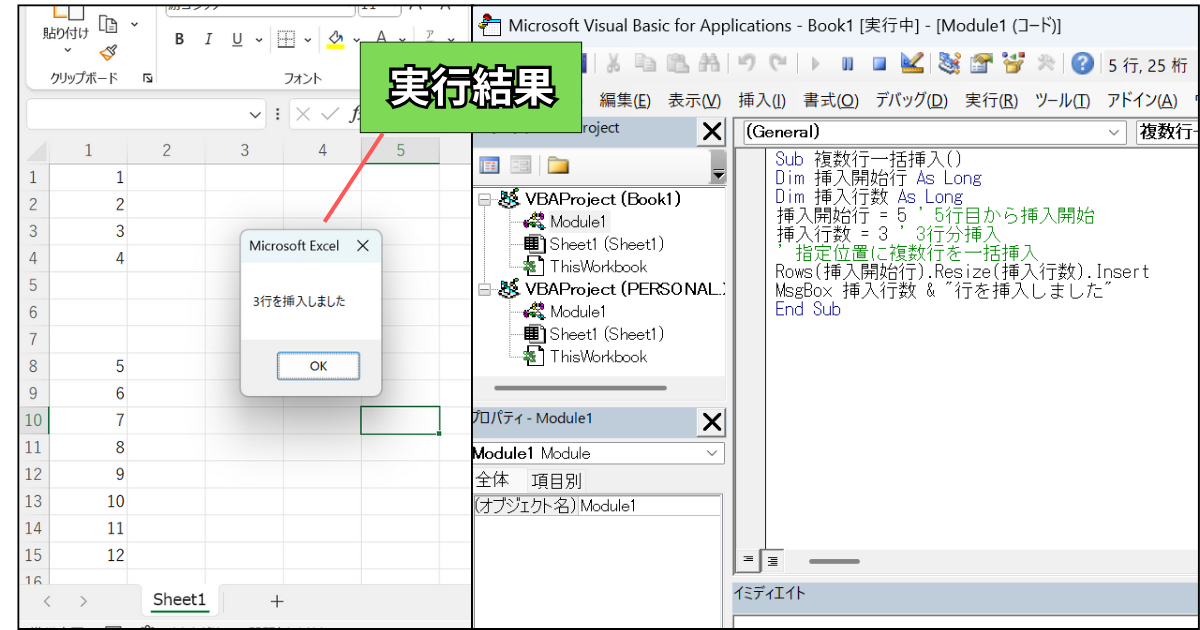1200x630 pixels.
Task: Click View Code icon in Project pane
Action: pos(490,165)
